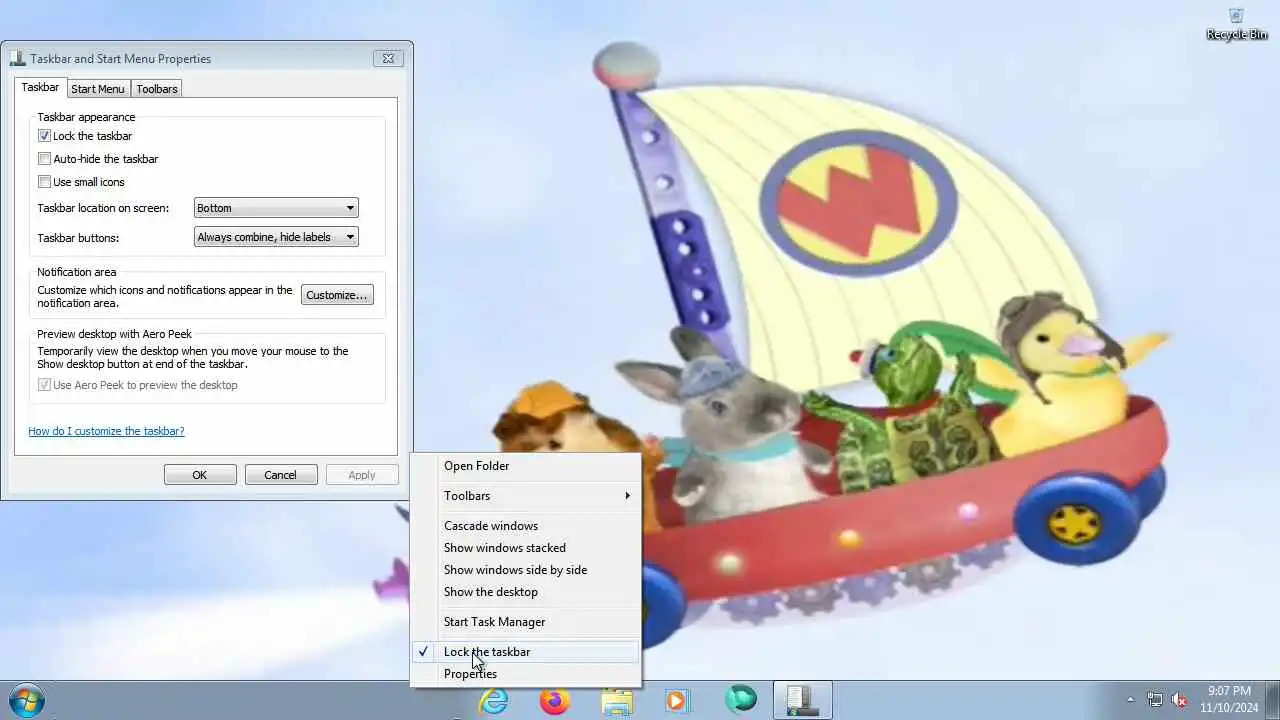Click the Show desktop strip at taskbar end
This screenshot has width=1280, height=720.
tap(1273, 700)
